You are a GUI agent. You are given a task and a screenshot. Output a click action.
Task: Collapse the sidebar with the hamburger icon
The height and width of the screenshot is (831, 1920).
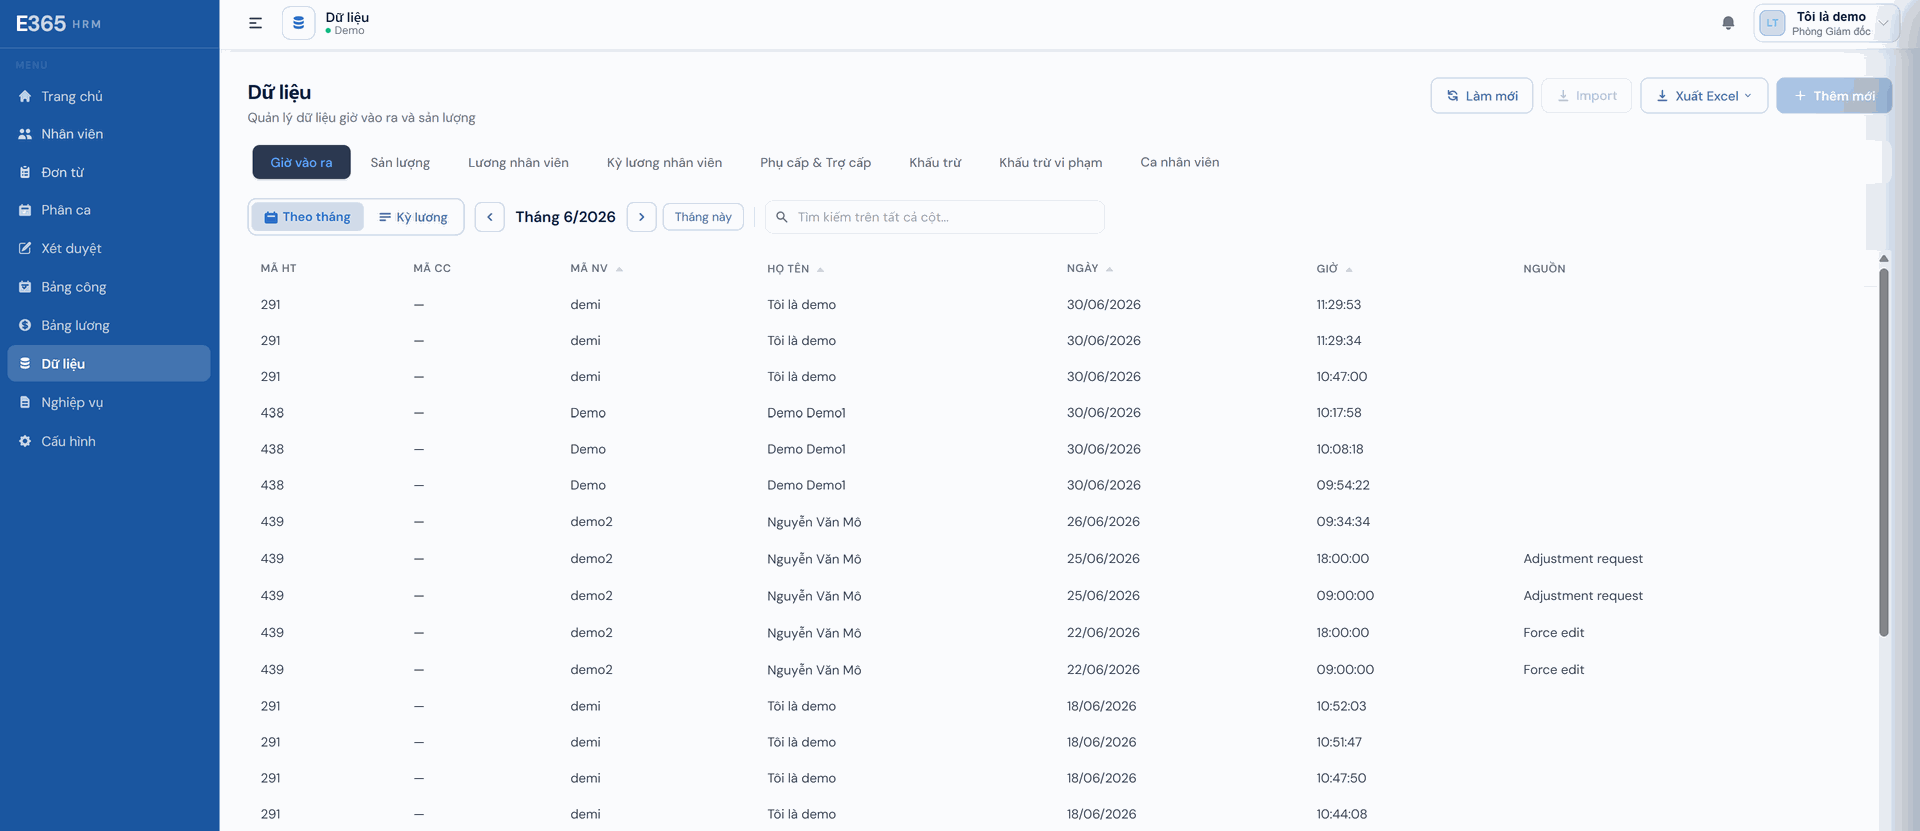coord(255,23)
